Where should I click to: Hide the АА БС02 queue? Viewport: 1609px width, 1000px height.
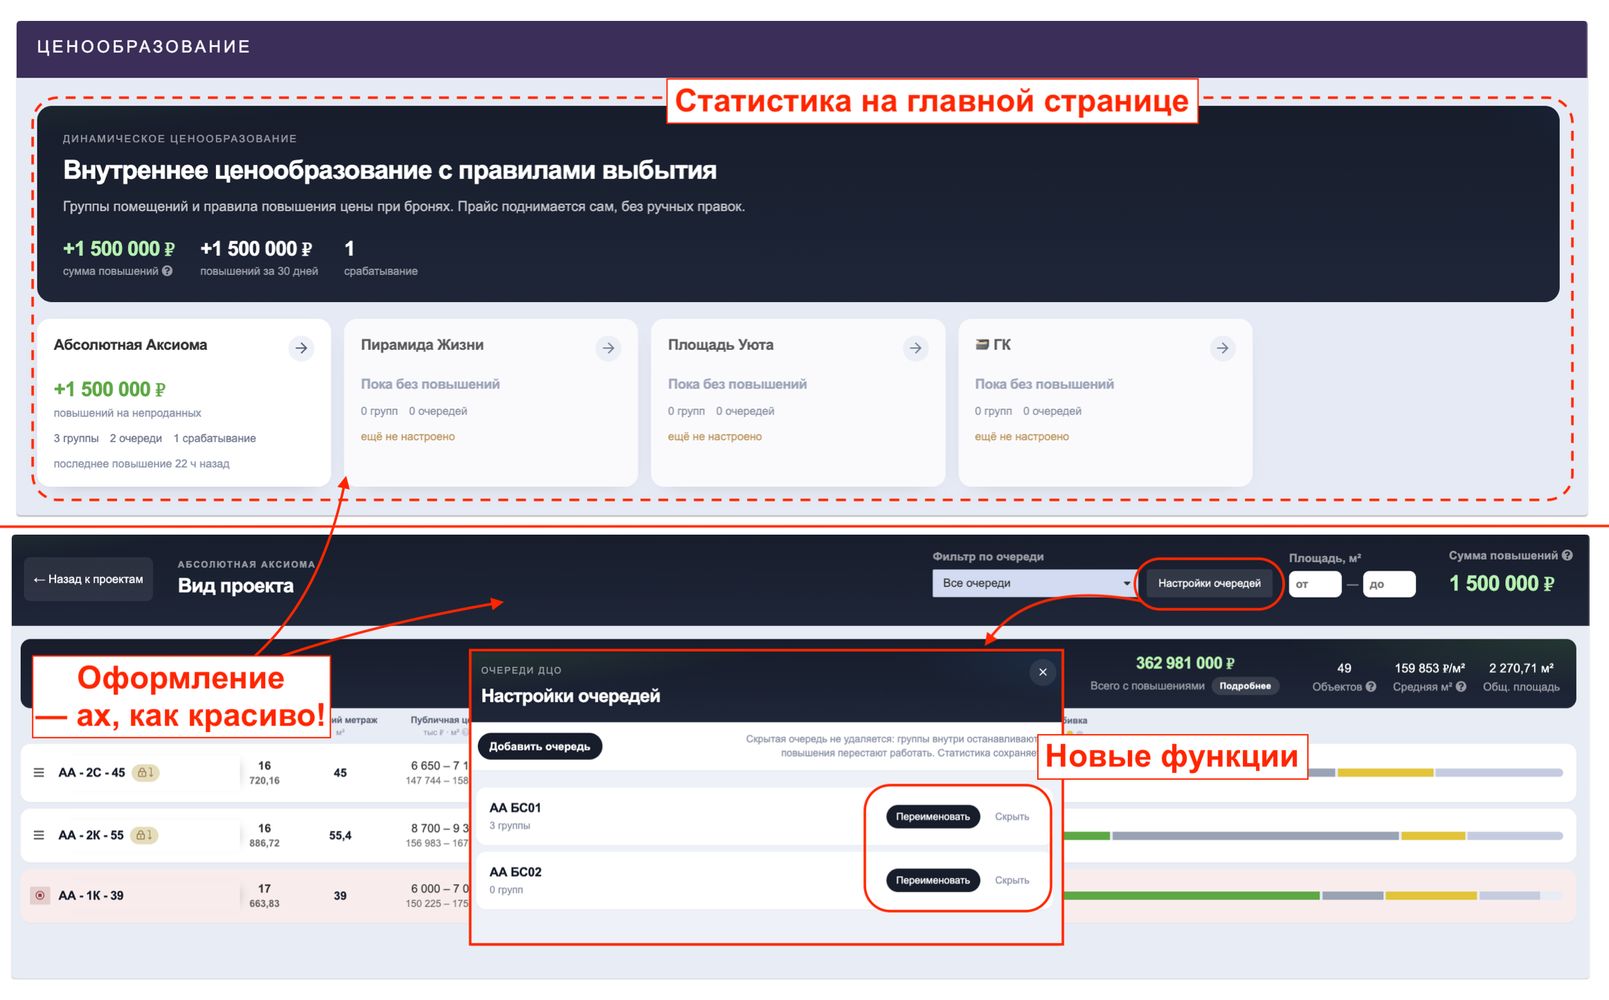(x=1012, y=881)
